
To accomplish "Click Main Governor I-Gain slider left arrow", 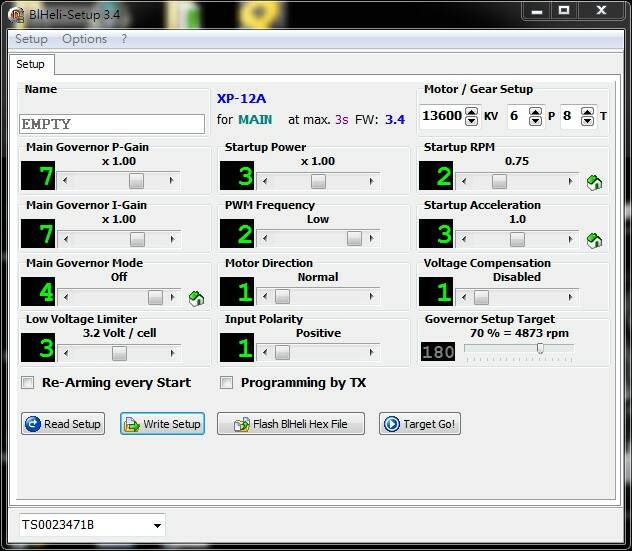I will pyautogui.click(x=65, y=239).
